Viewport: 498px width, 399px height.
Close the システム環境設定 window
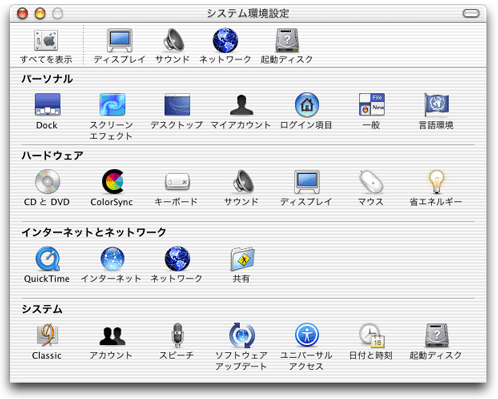[x=22, y=14]
